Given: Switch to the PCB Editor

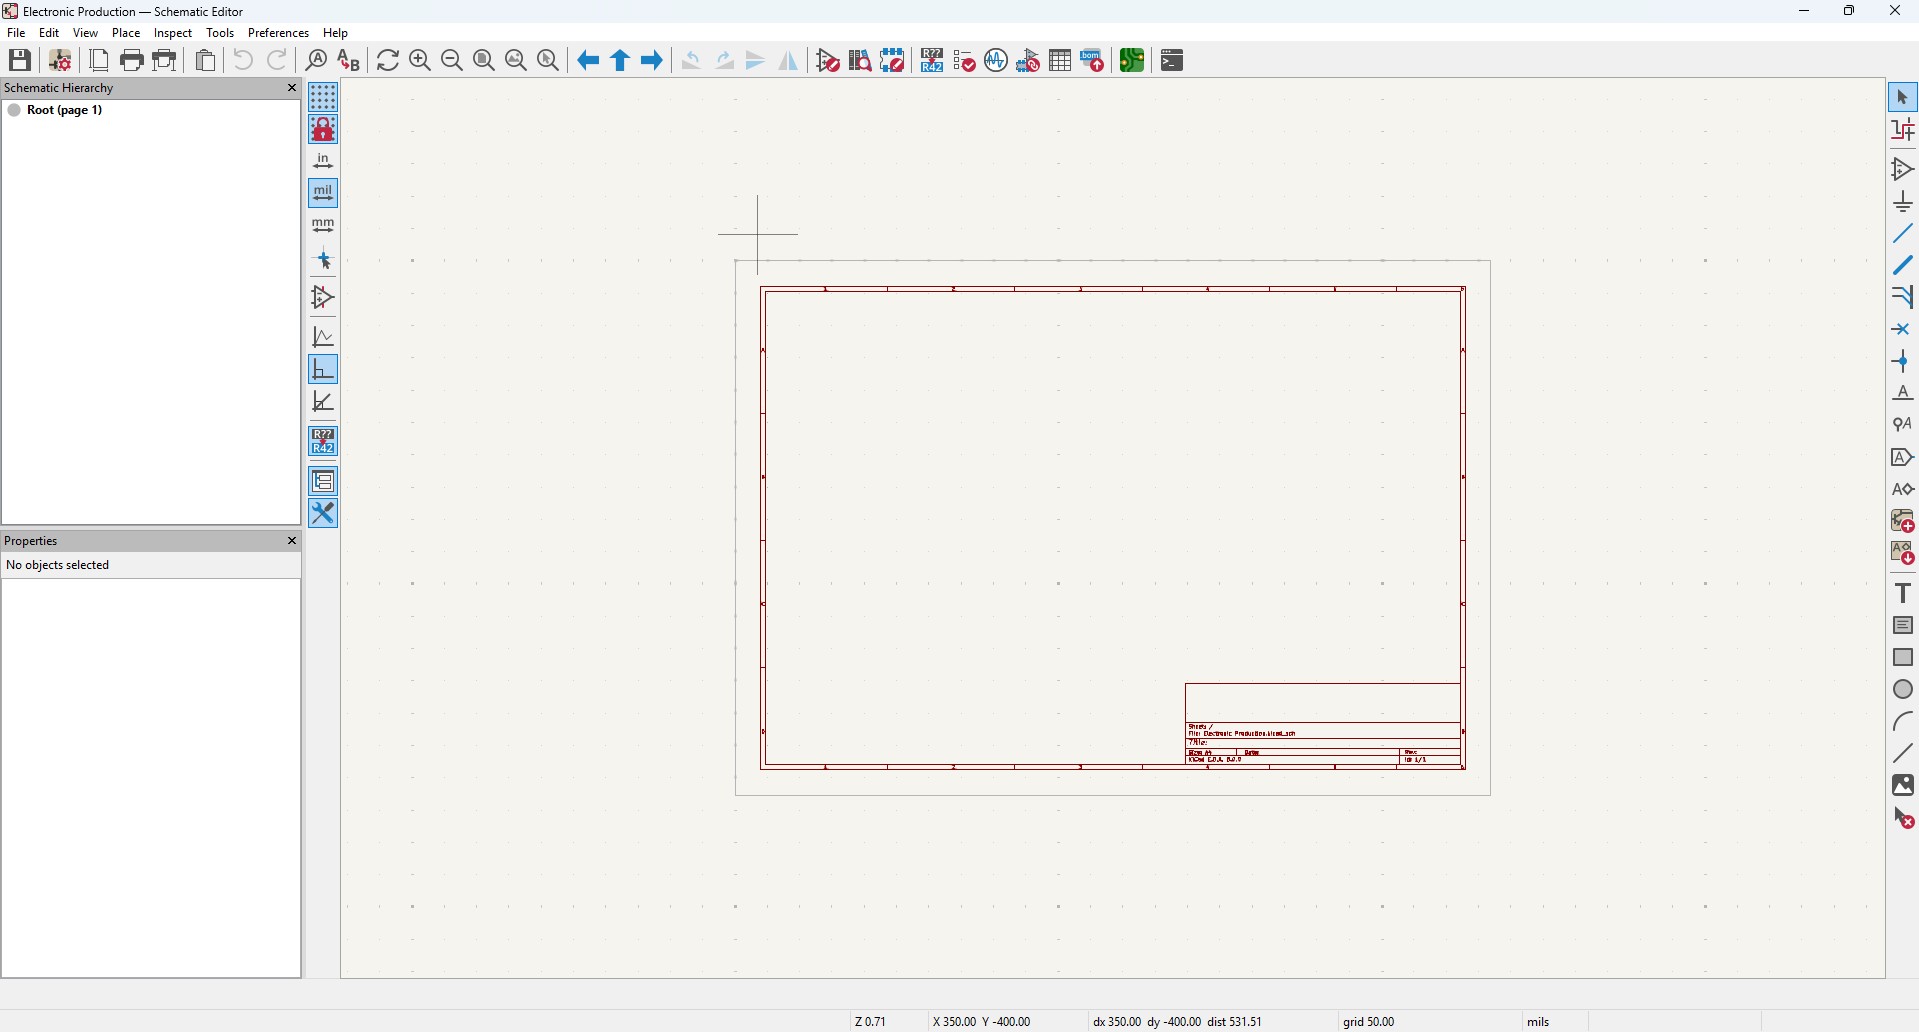Looking at the screenshot, I should (x=1133, y=60).
